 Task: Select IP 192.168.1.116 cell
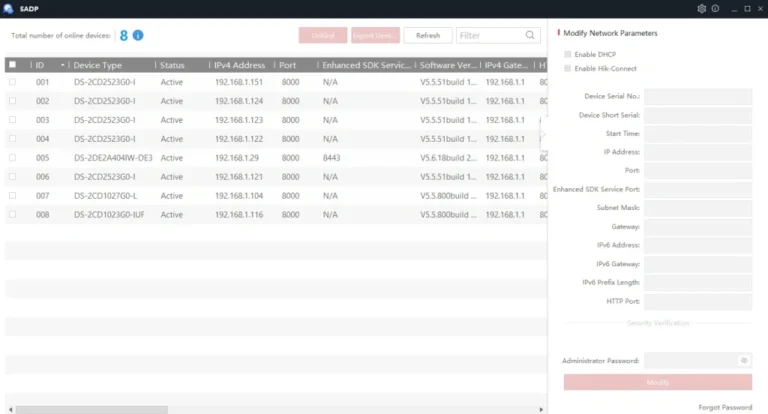point(239,215)
